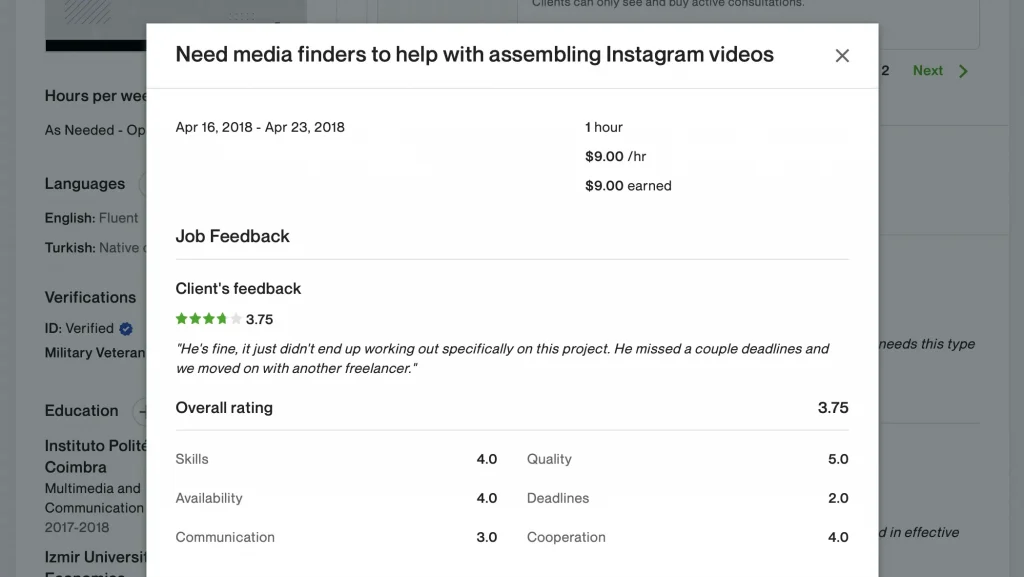The width and height of the screenshot is (1024, 577).
Task: Click the $9.00 earned amount
Action: click(628, 186)
